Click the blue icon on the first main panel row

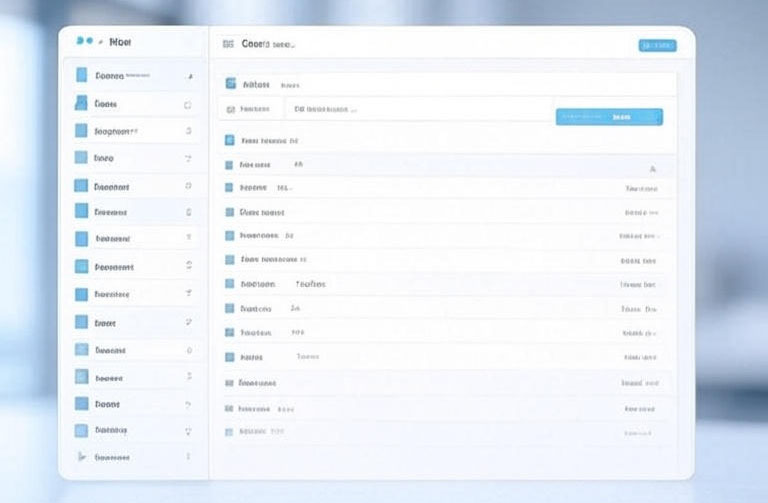pos(231,85)
